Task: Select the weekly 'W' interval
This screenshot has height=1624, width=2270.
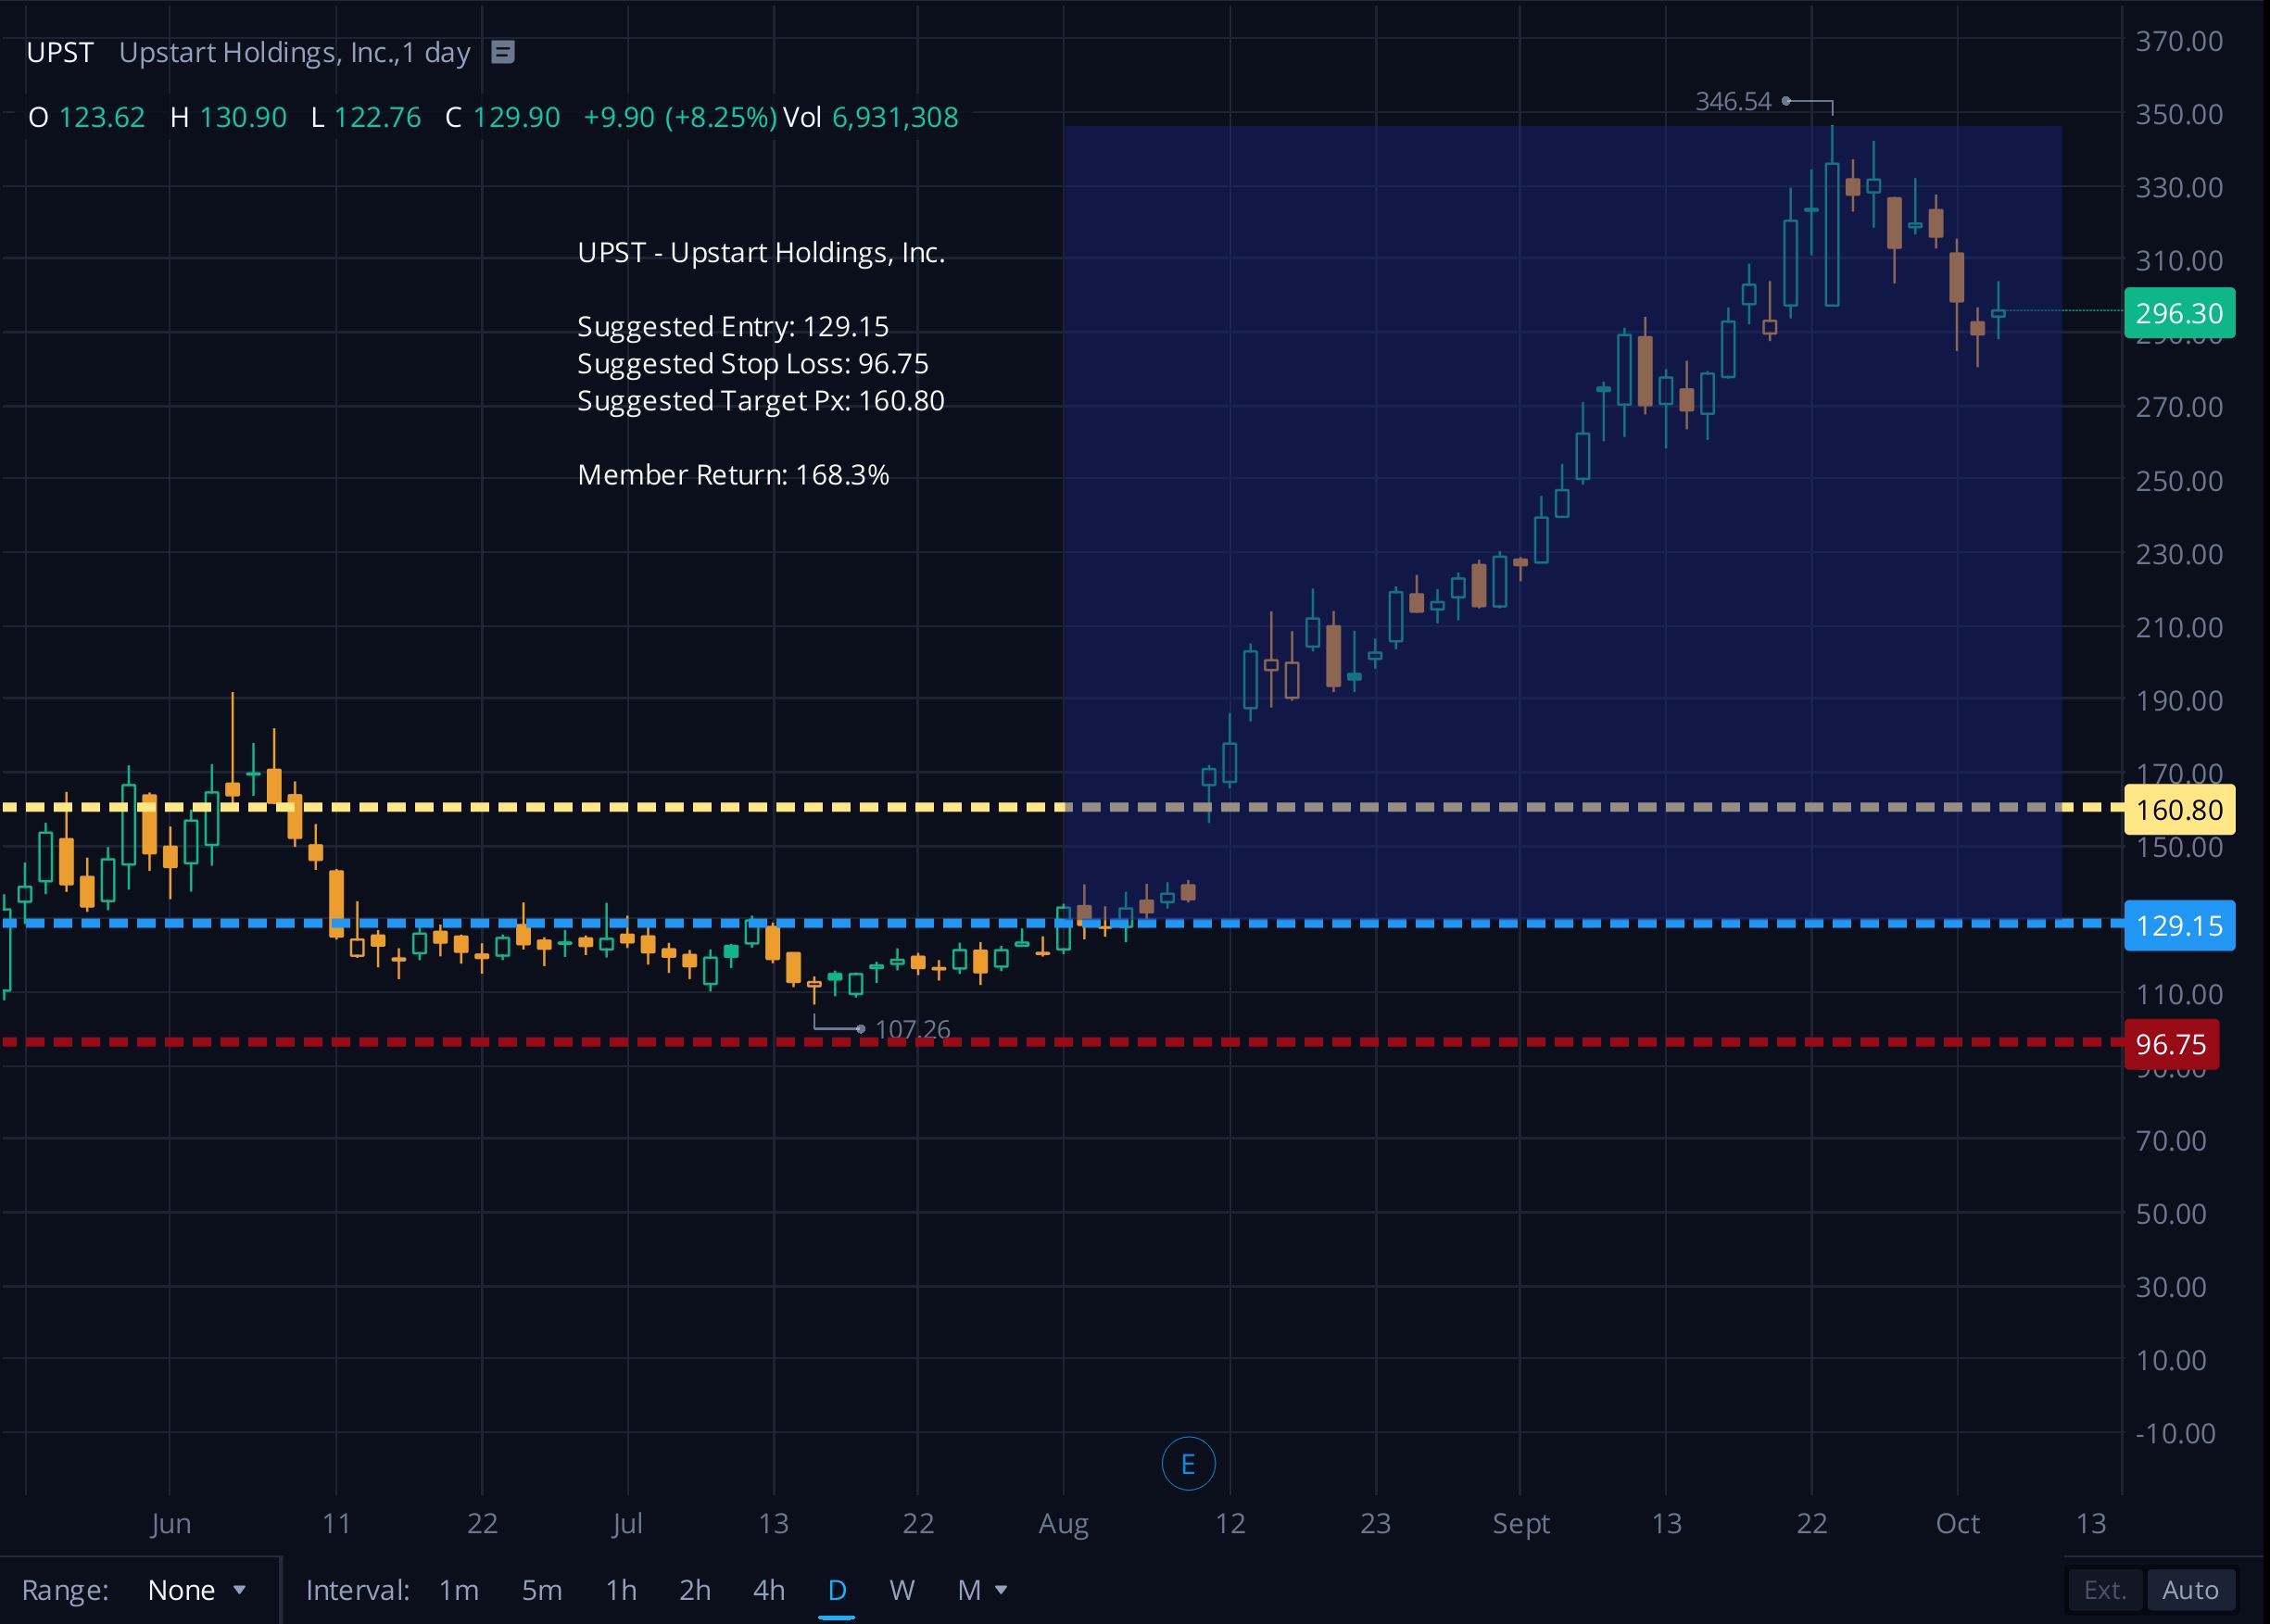Action: click(902, 1590)
